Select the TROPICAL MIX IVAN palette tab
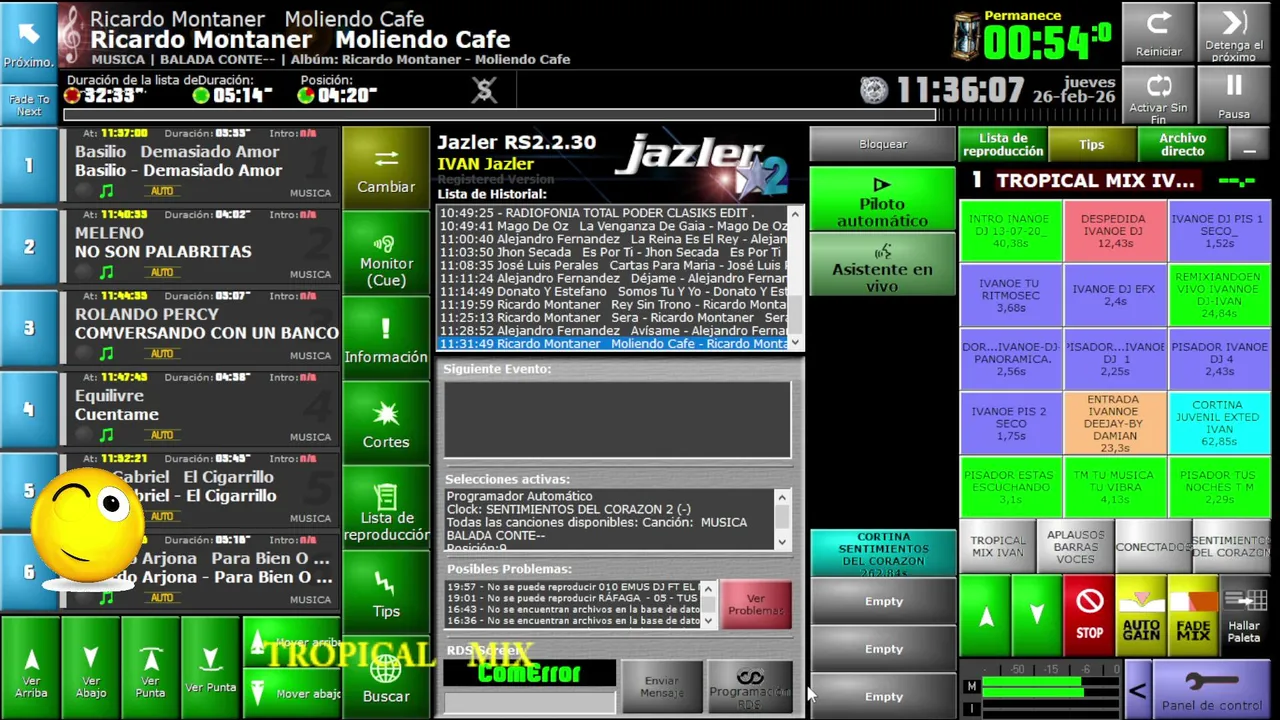1280x720 pixels. click(x=998, y=547)
